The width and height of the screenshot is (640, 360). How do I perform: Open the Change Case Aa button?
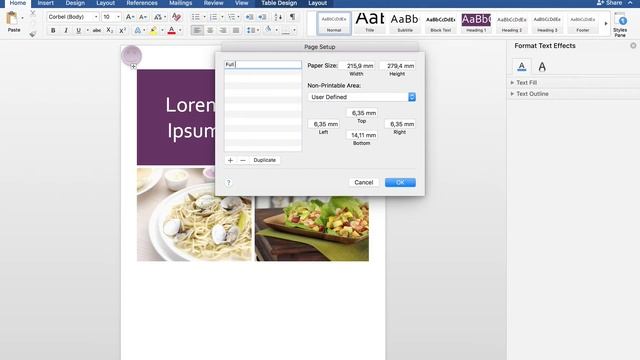pos(158,17)
